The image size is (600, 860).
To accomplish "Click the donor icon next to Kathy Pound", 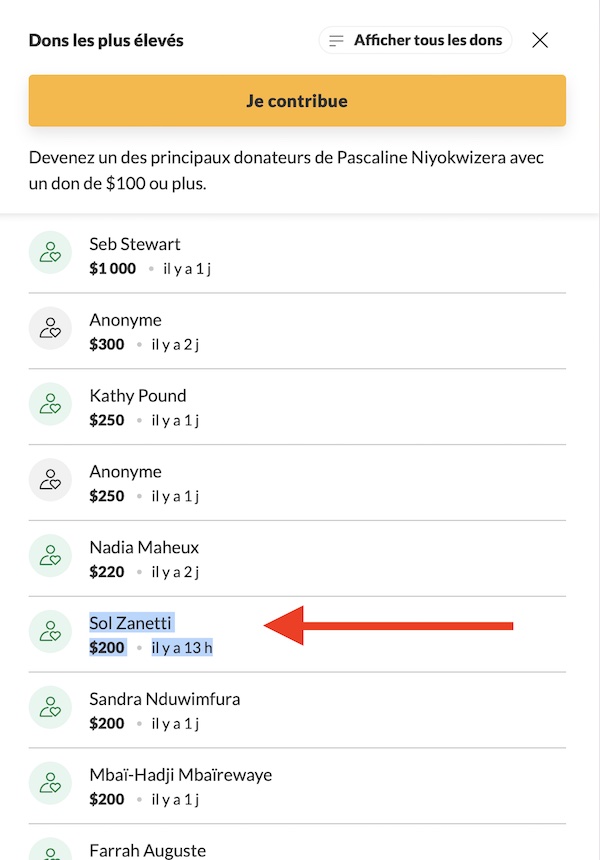I will point(50,404).
